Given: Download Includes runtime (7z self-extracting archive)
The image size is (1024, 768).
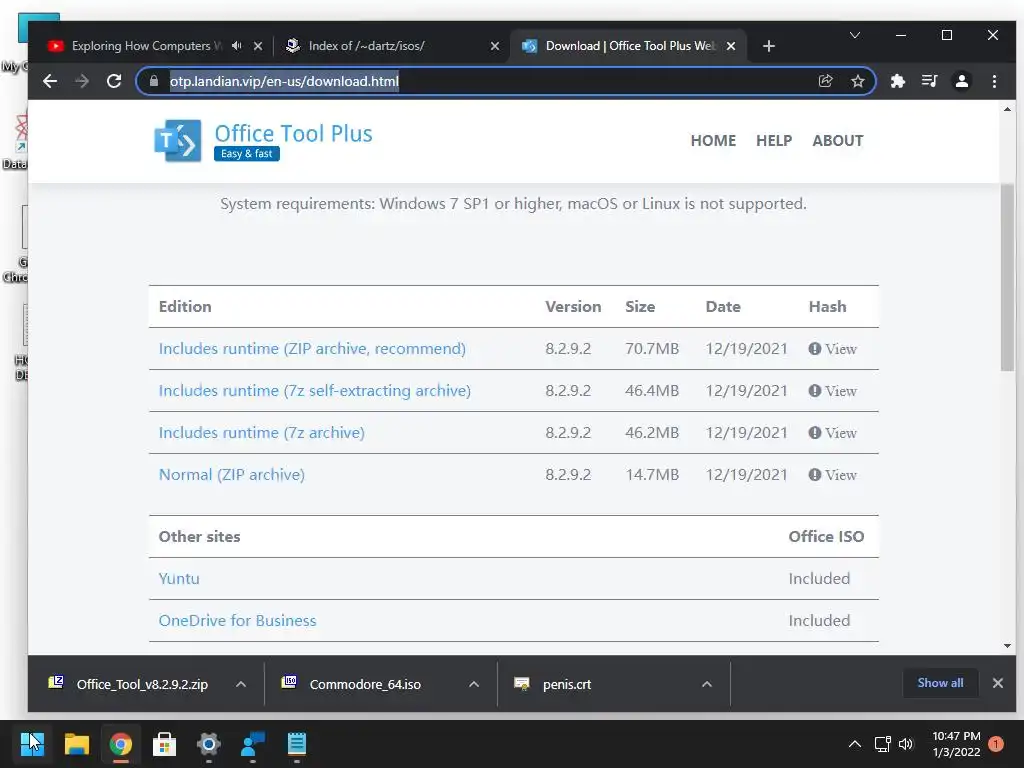Looking at the screenshot, I should coord(315,391).
